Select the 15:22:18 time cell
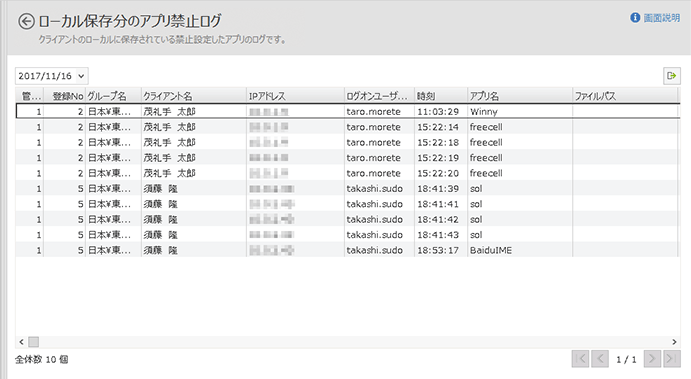691x379 pixels. pos(441,142)
